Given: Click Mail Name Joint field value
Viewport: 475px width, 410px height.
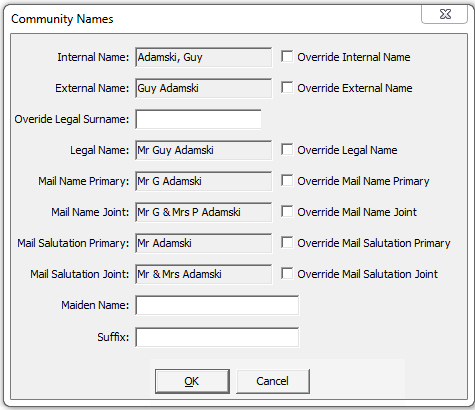Looking at the screenshot, I should pyautogui.click(x=204, y=212).
